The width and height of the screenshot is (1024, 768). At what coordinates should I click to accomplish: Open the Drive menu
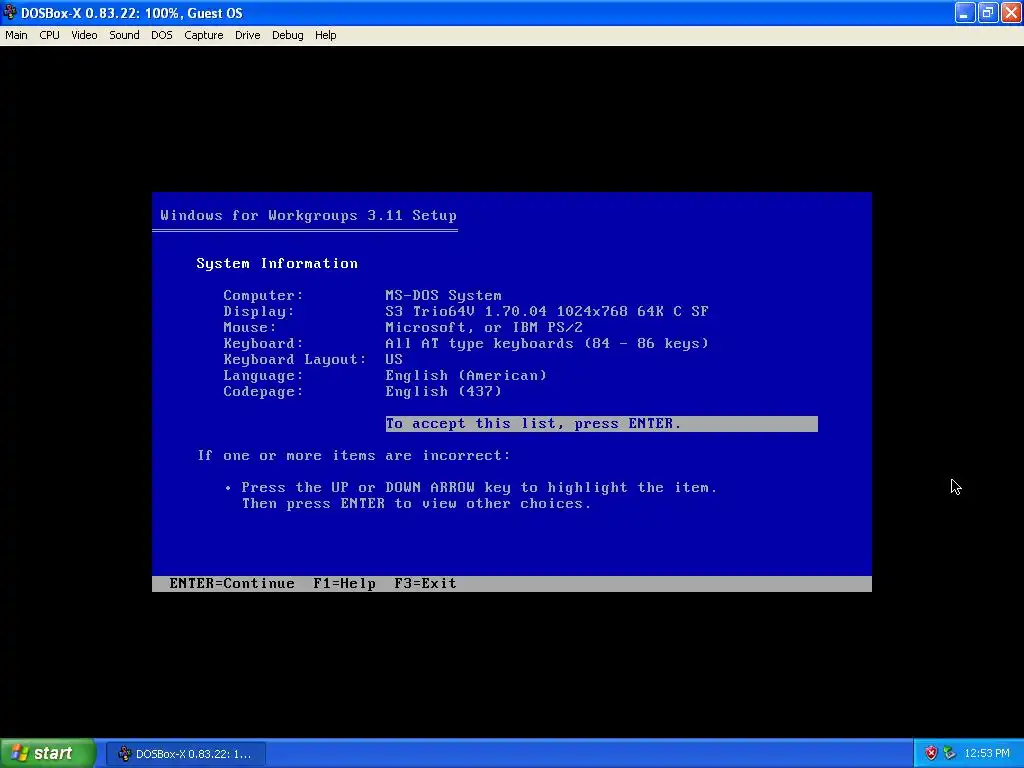click(248, 35)
